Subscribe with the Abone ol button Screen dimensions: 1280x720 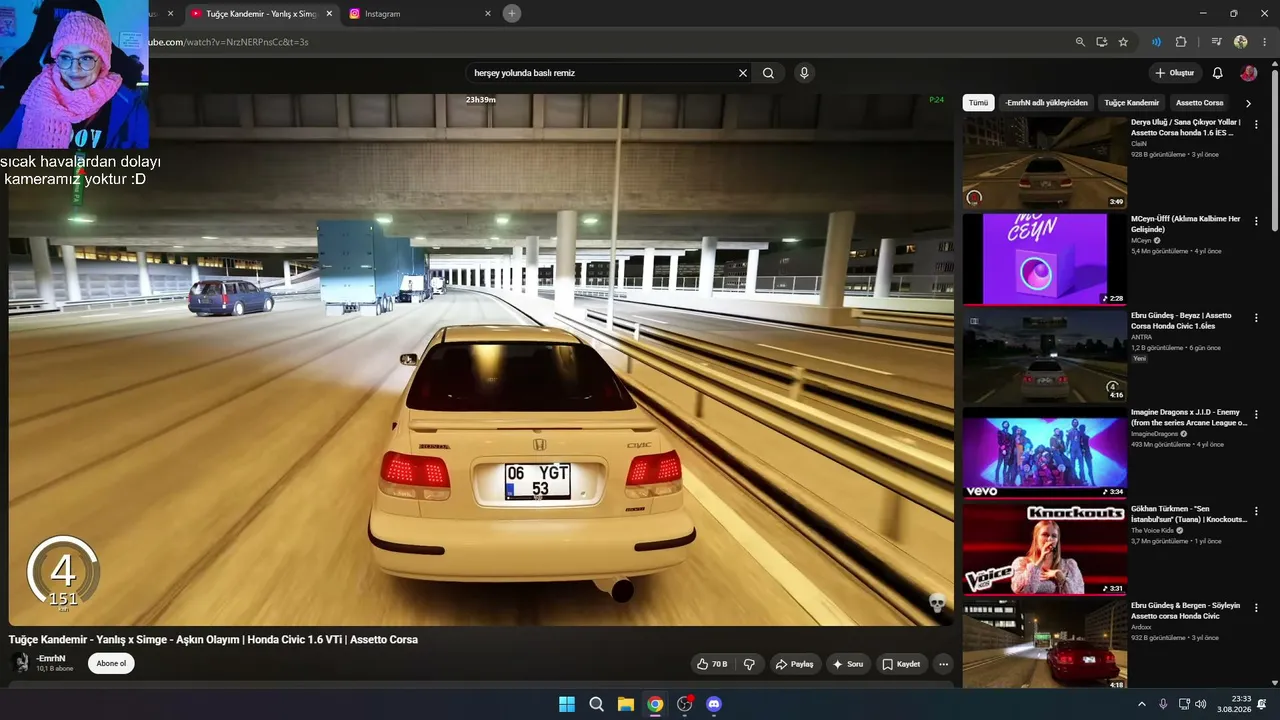(x=111, y=663)
